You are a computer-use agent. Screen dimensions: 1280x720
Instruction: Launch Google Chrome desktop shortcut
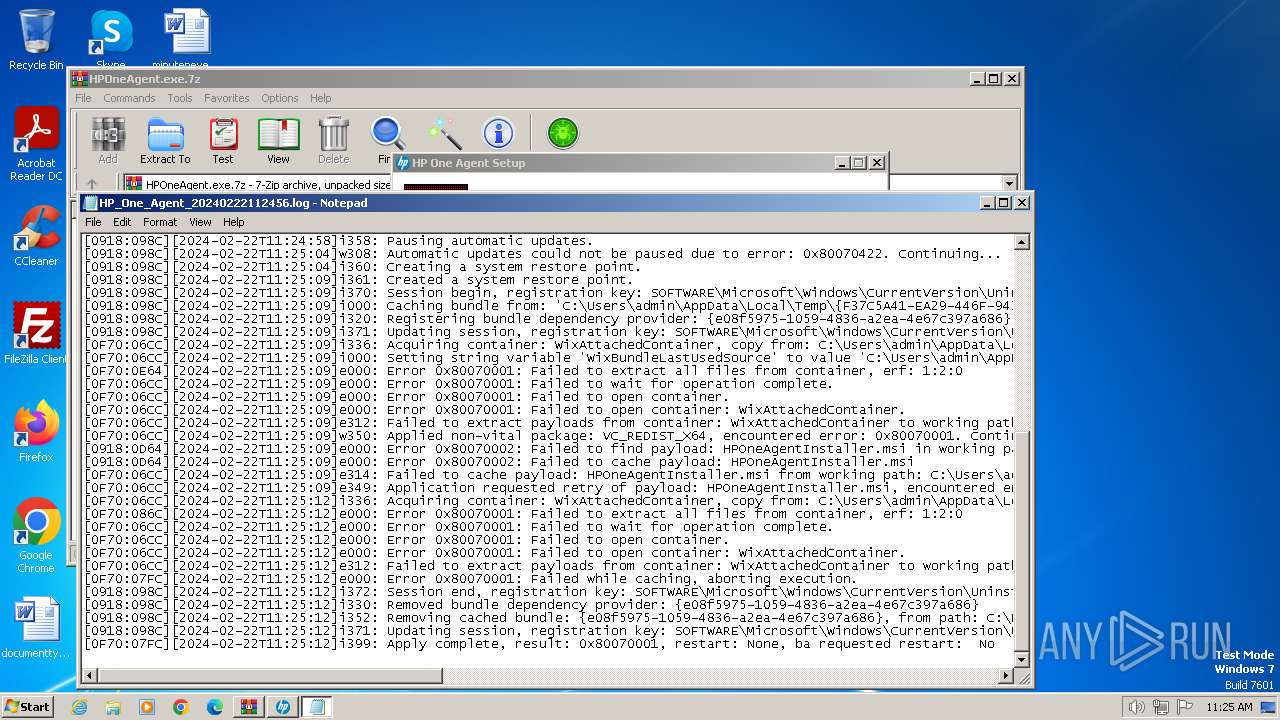(x=36, y=535)
